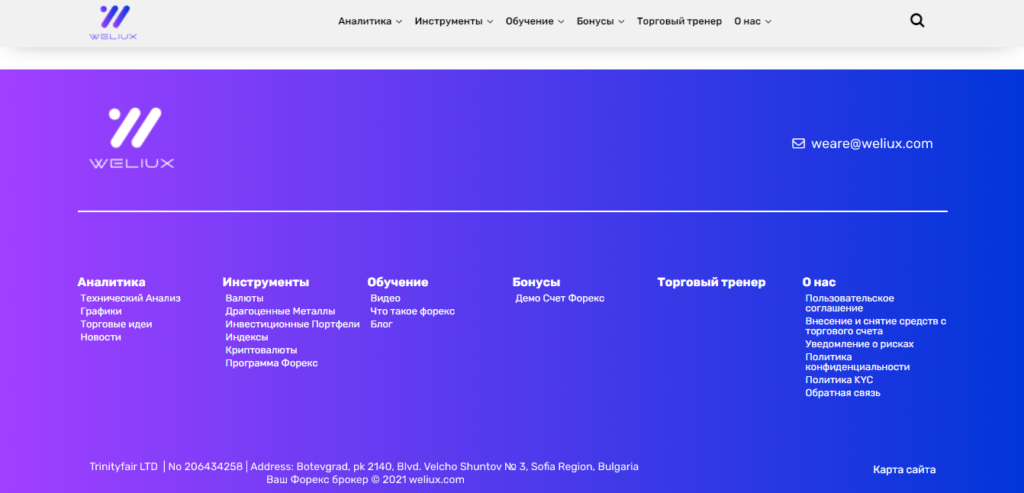Click the envelope icon beside the email address

point(798,143)
